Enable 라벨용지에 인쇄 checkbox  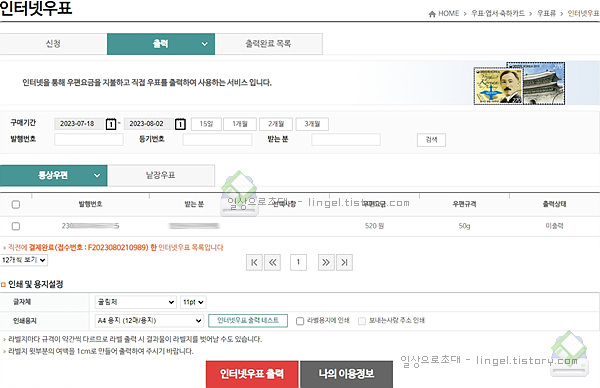(300, 321)
